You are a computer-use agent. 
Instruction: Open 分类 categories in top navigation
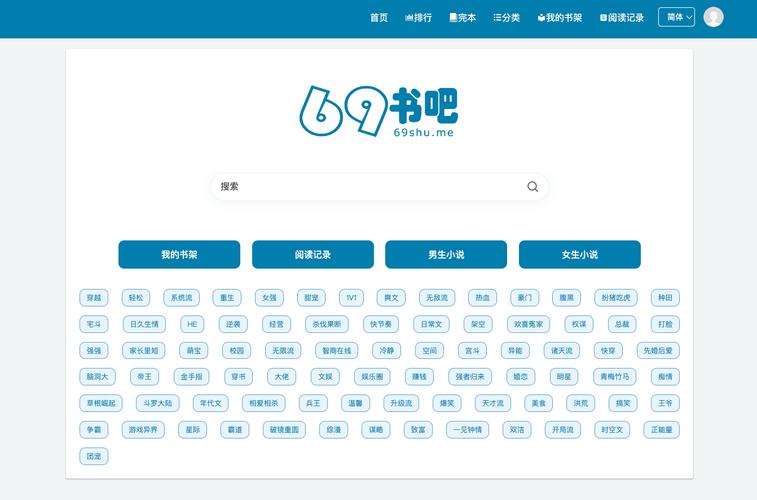507,17
